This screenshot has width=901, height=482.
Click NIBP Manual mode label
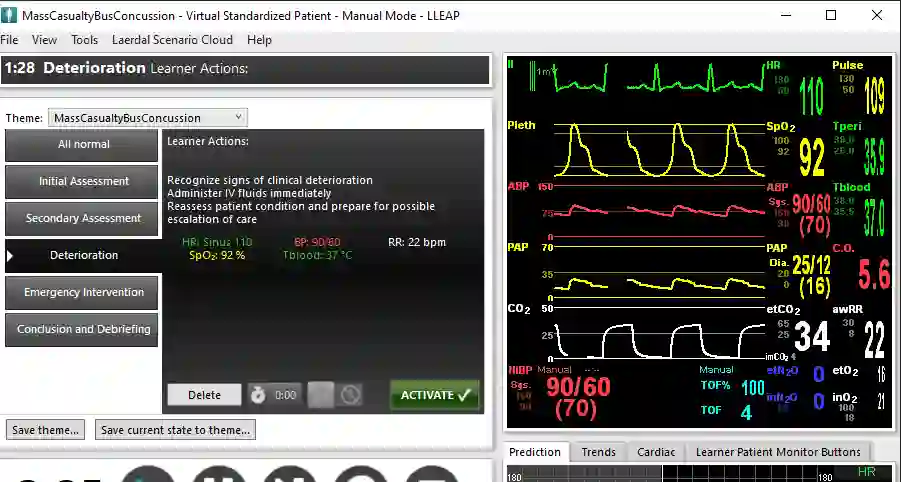pyautogui.click(x=554, y=370)
